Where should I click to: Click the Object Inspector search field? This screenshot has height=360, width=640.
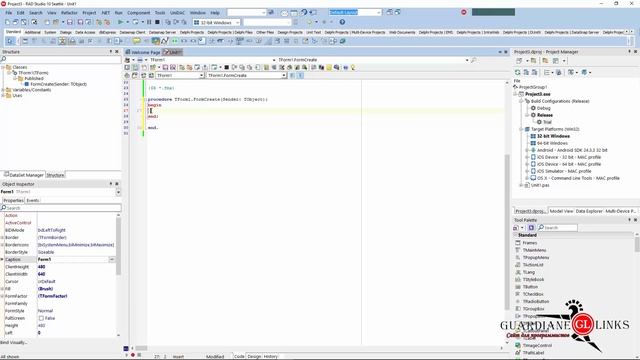pyautogui.click(x=61, y=208)
